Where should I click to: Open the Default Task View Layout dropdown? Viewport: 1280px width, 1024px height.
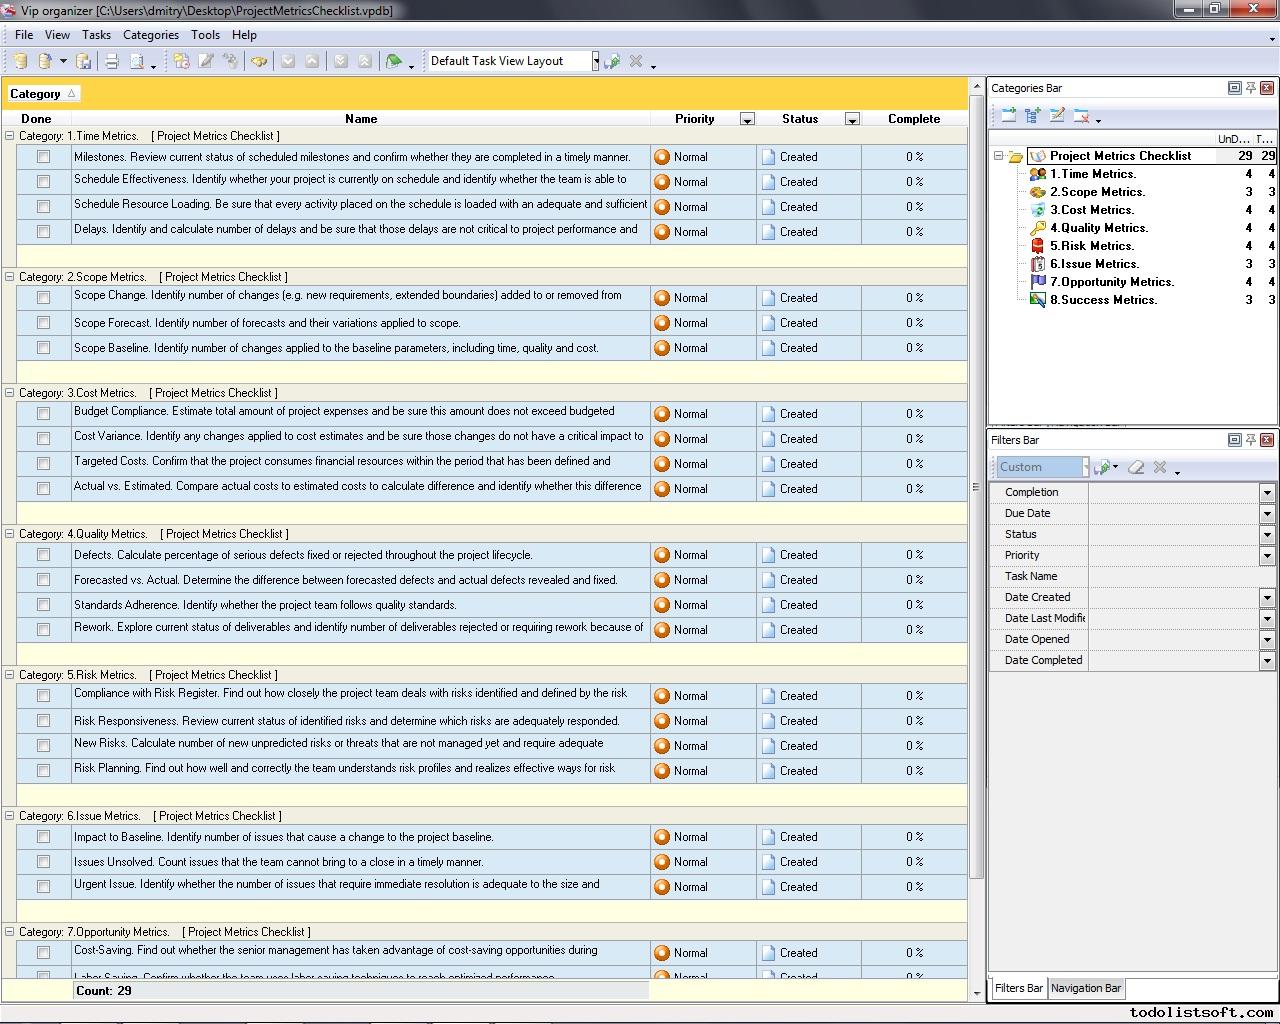point(595,61)
